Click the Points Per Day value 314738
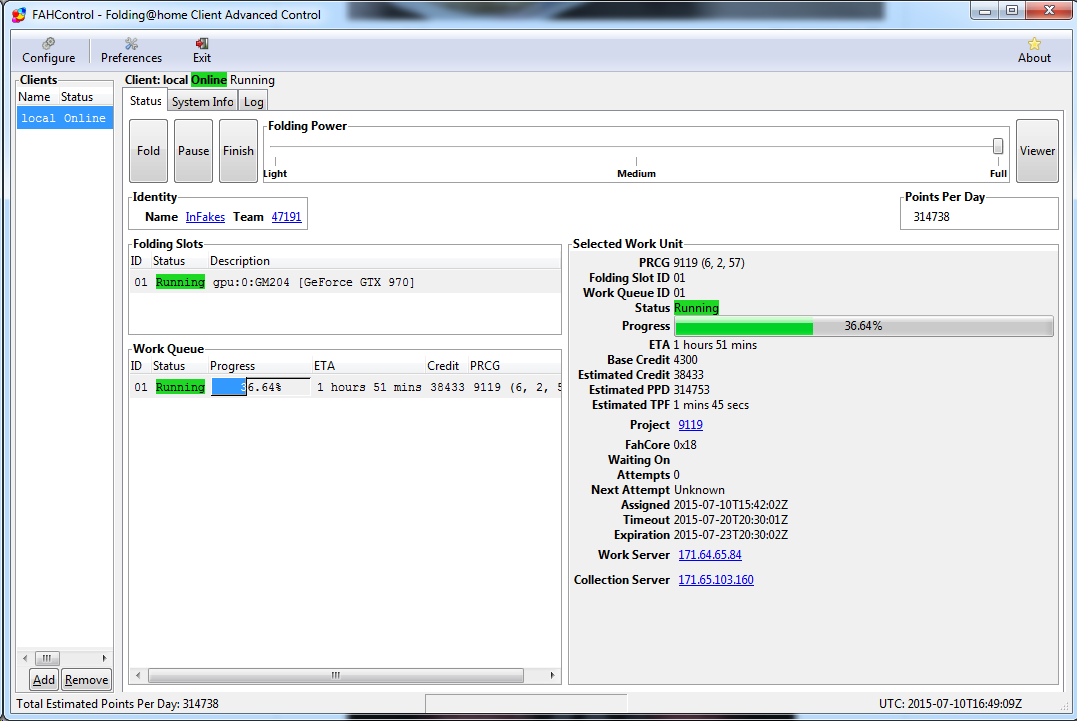 (931, 217)
